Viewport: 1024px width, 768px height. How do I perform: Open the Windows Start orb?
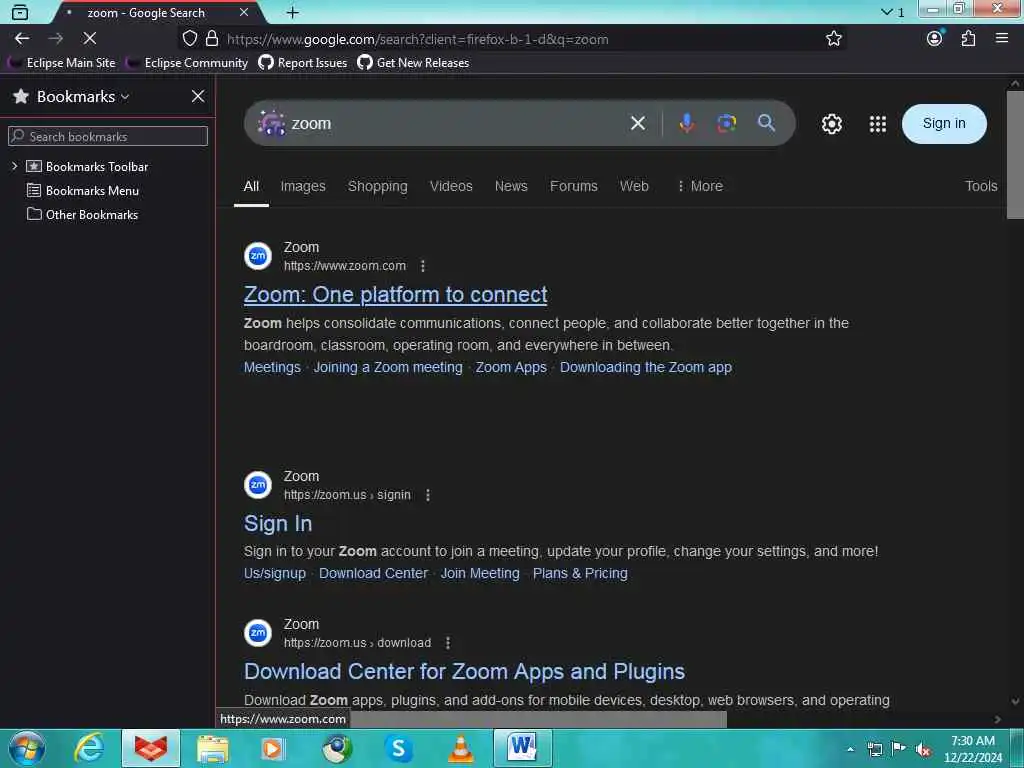pyautogui.click(x=27, y=748)
